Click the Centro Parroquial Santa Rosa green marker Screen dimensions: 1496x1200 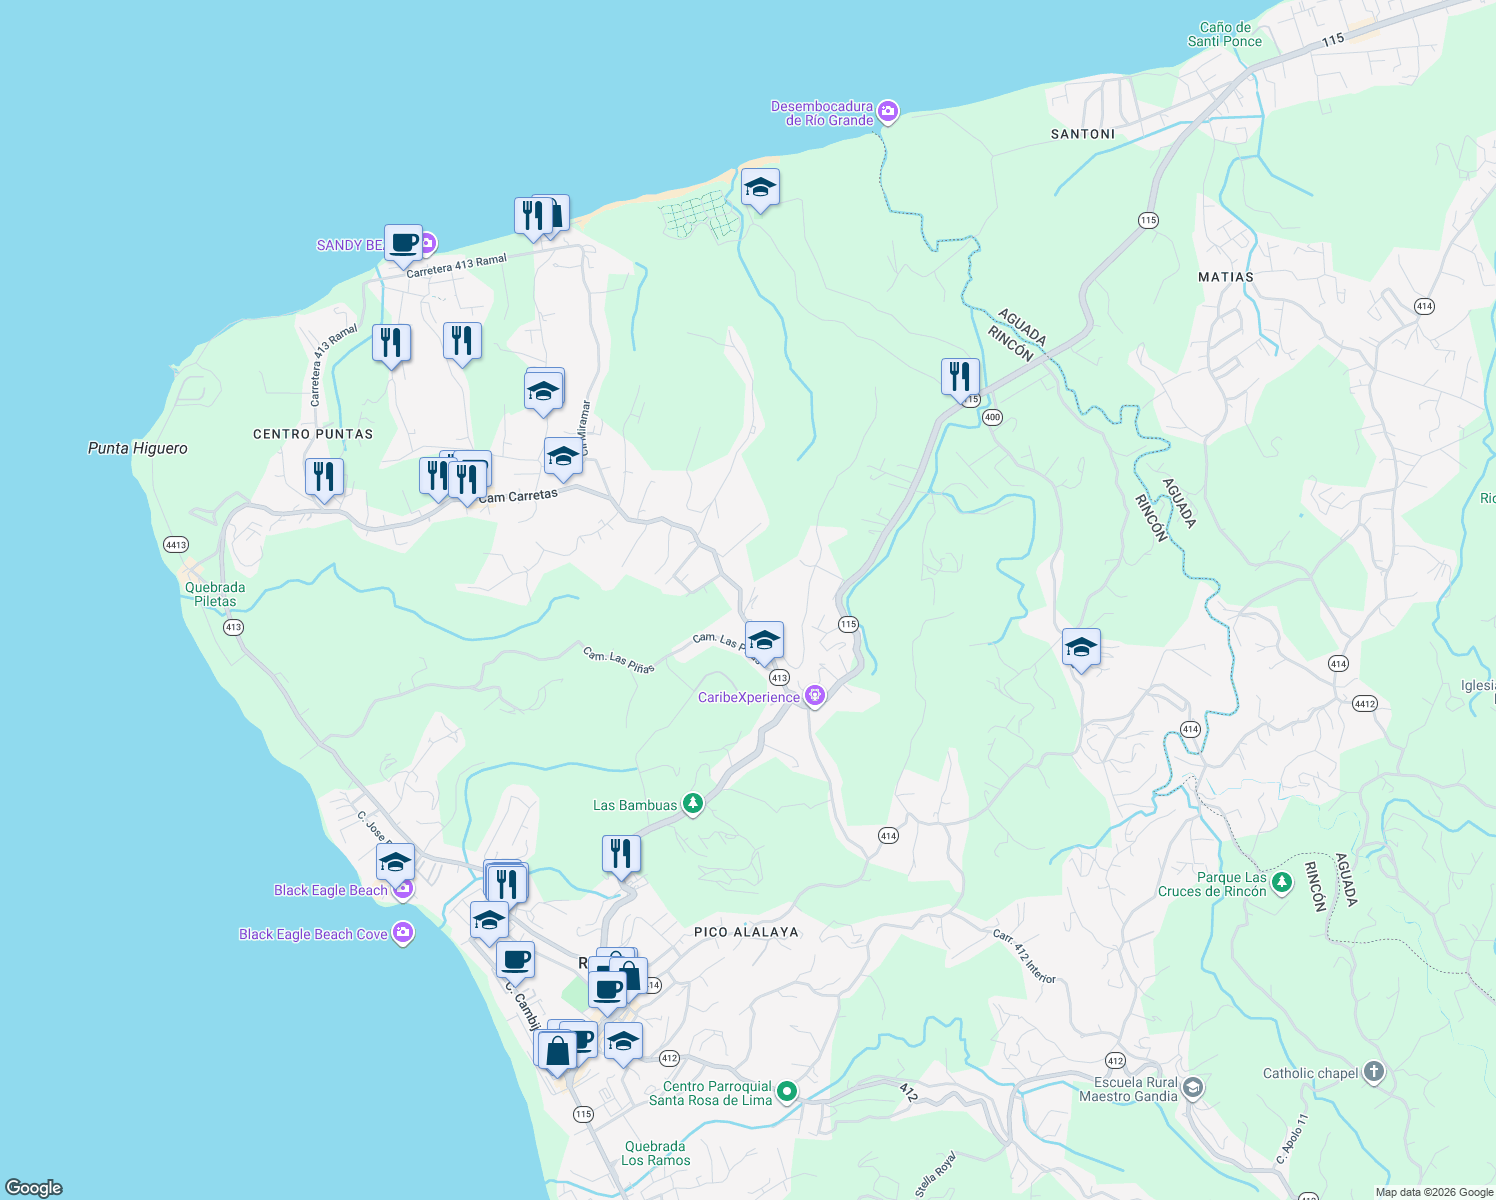(x=786, y=1092)
